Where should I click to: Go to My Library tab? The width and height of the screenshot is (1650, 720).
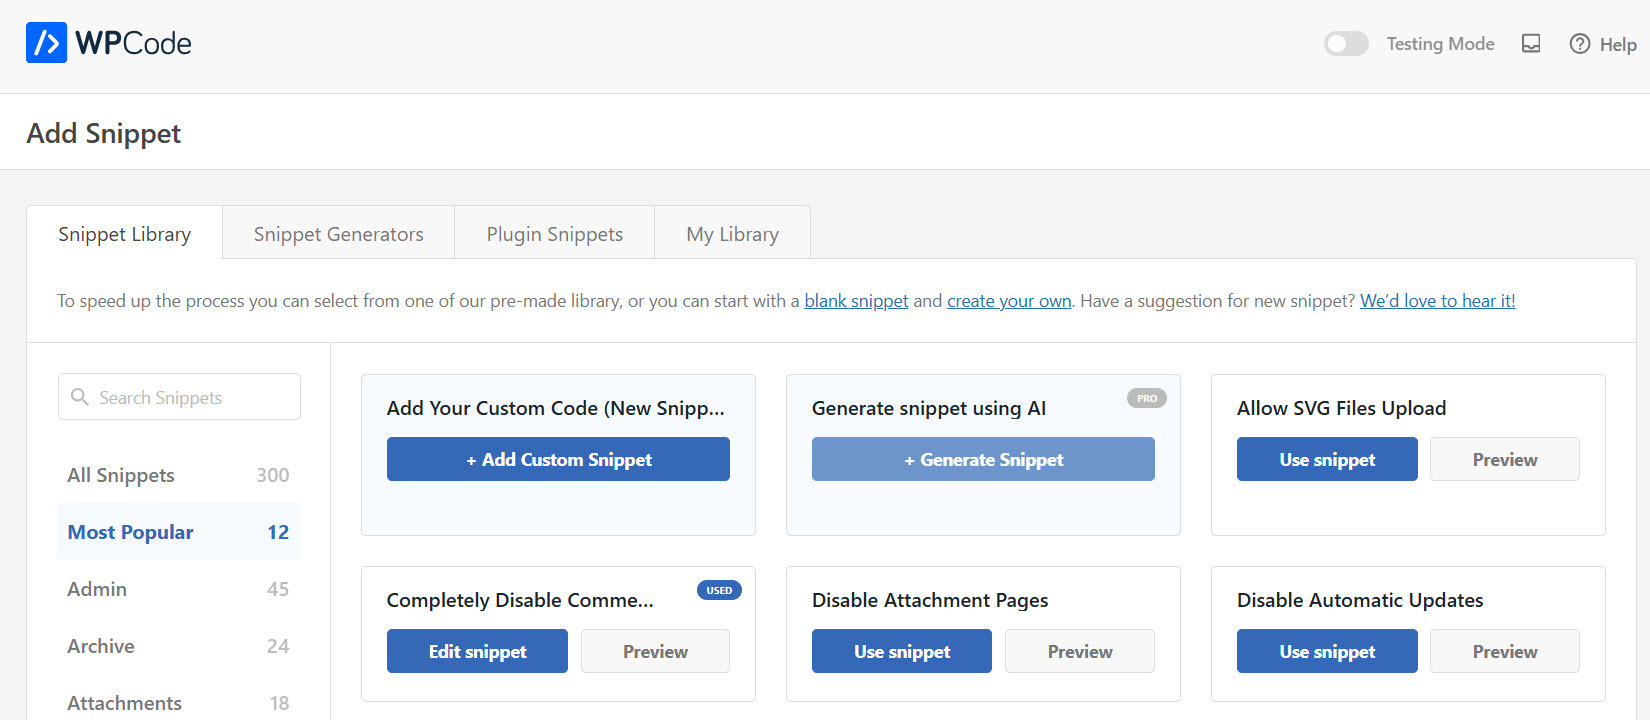tap(732, 234)
